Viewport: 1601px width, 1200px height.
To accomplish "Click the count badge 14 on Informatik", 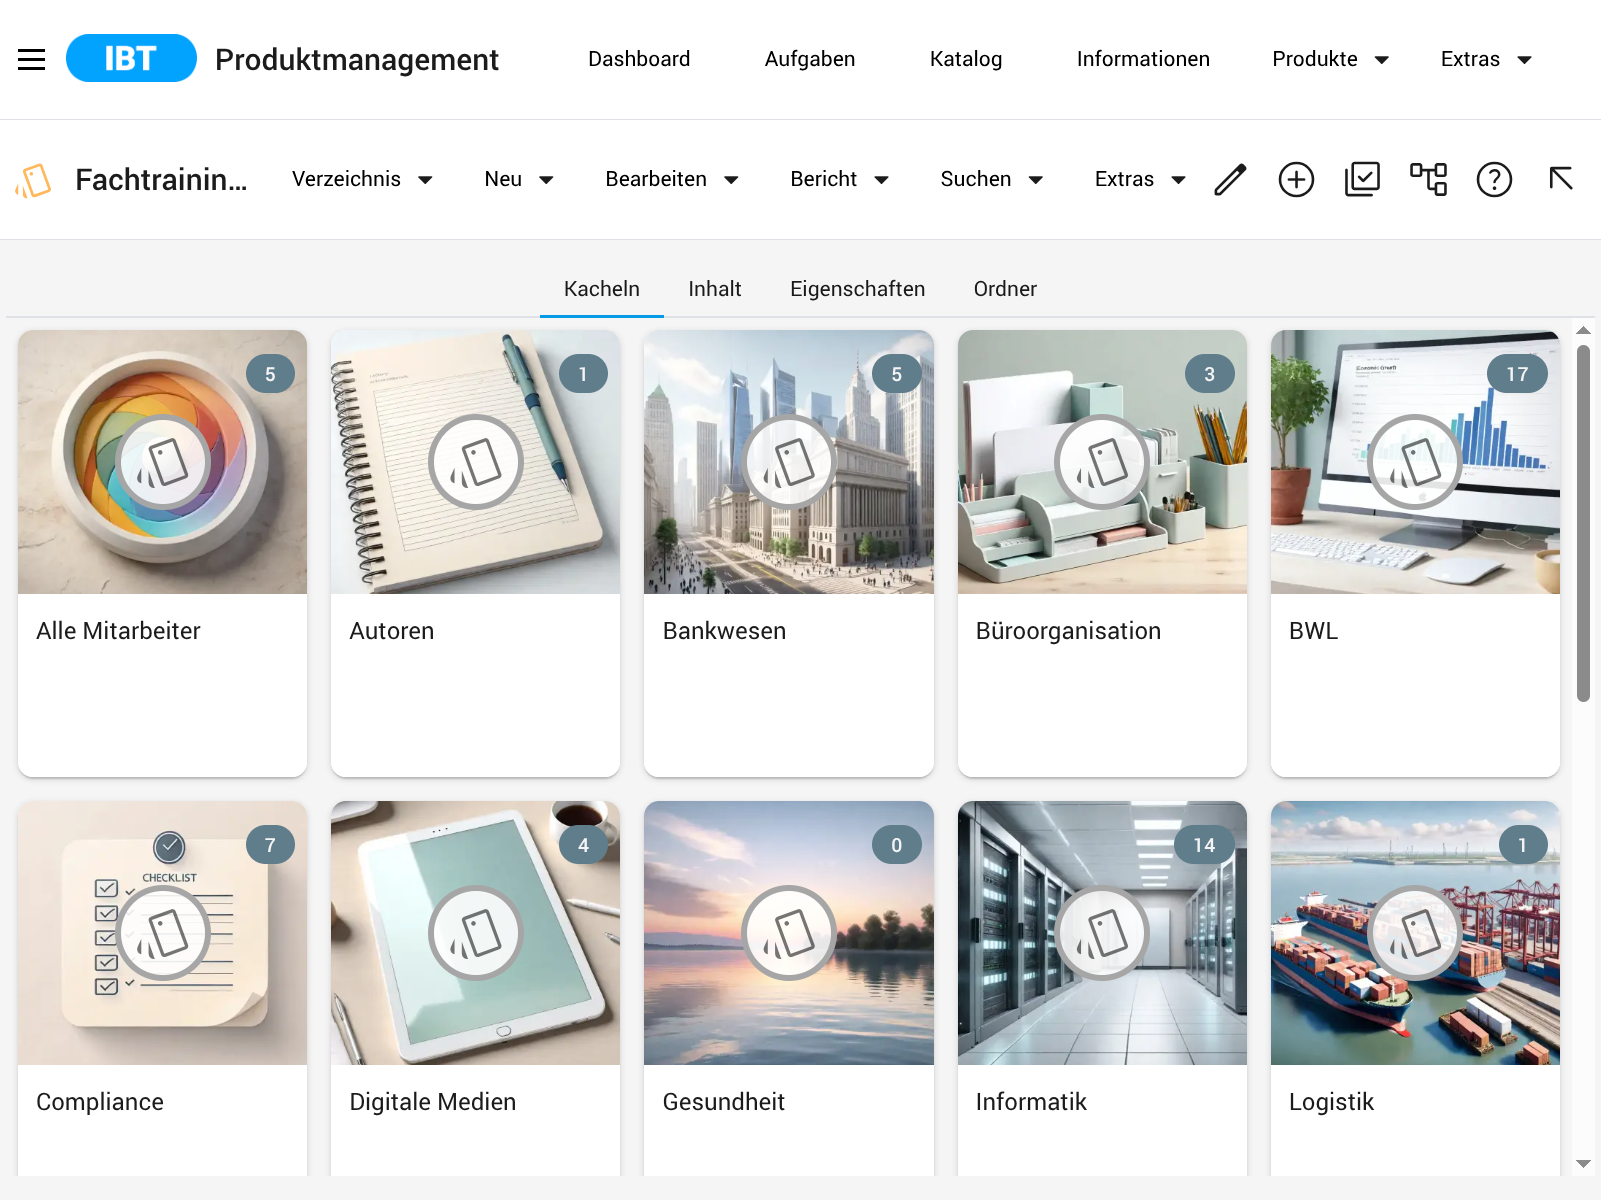I will 1204,845.
